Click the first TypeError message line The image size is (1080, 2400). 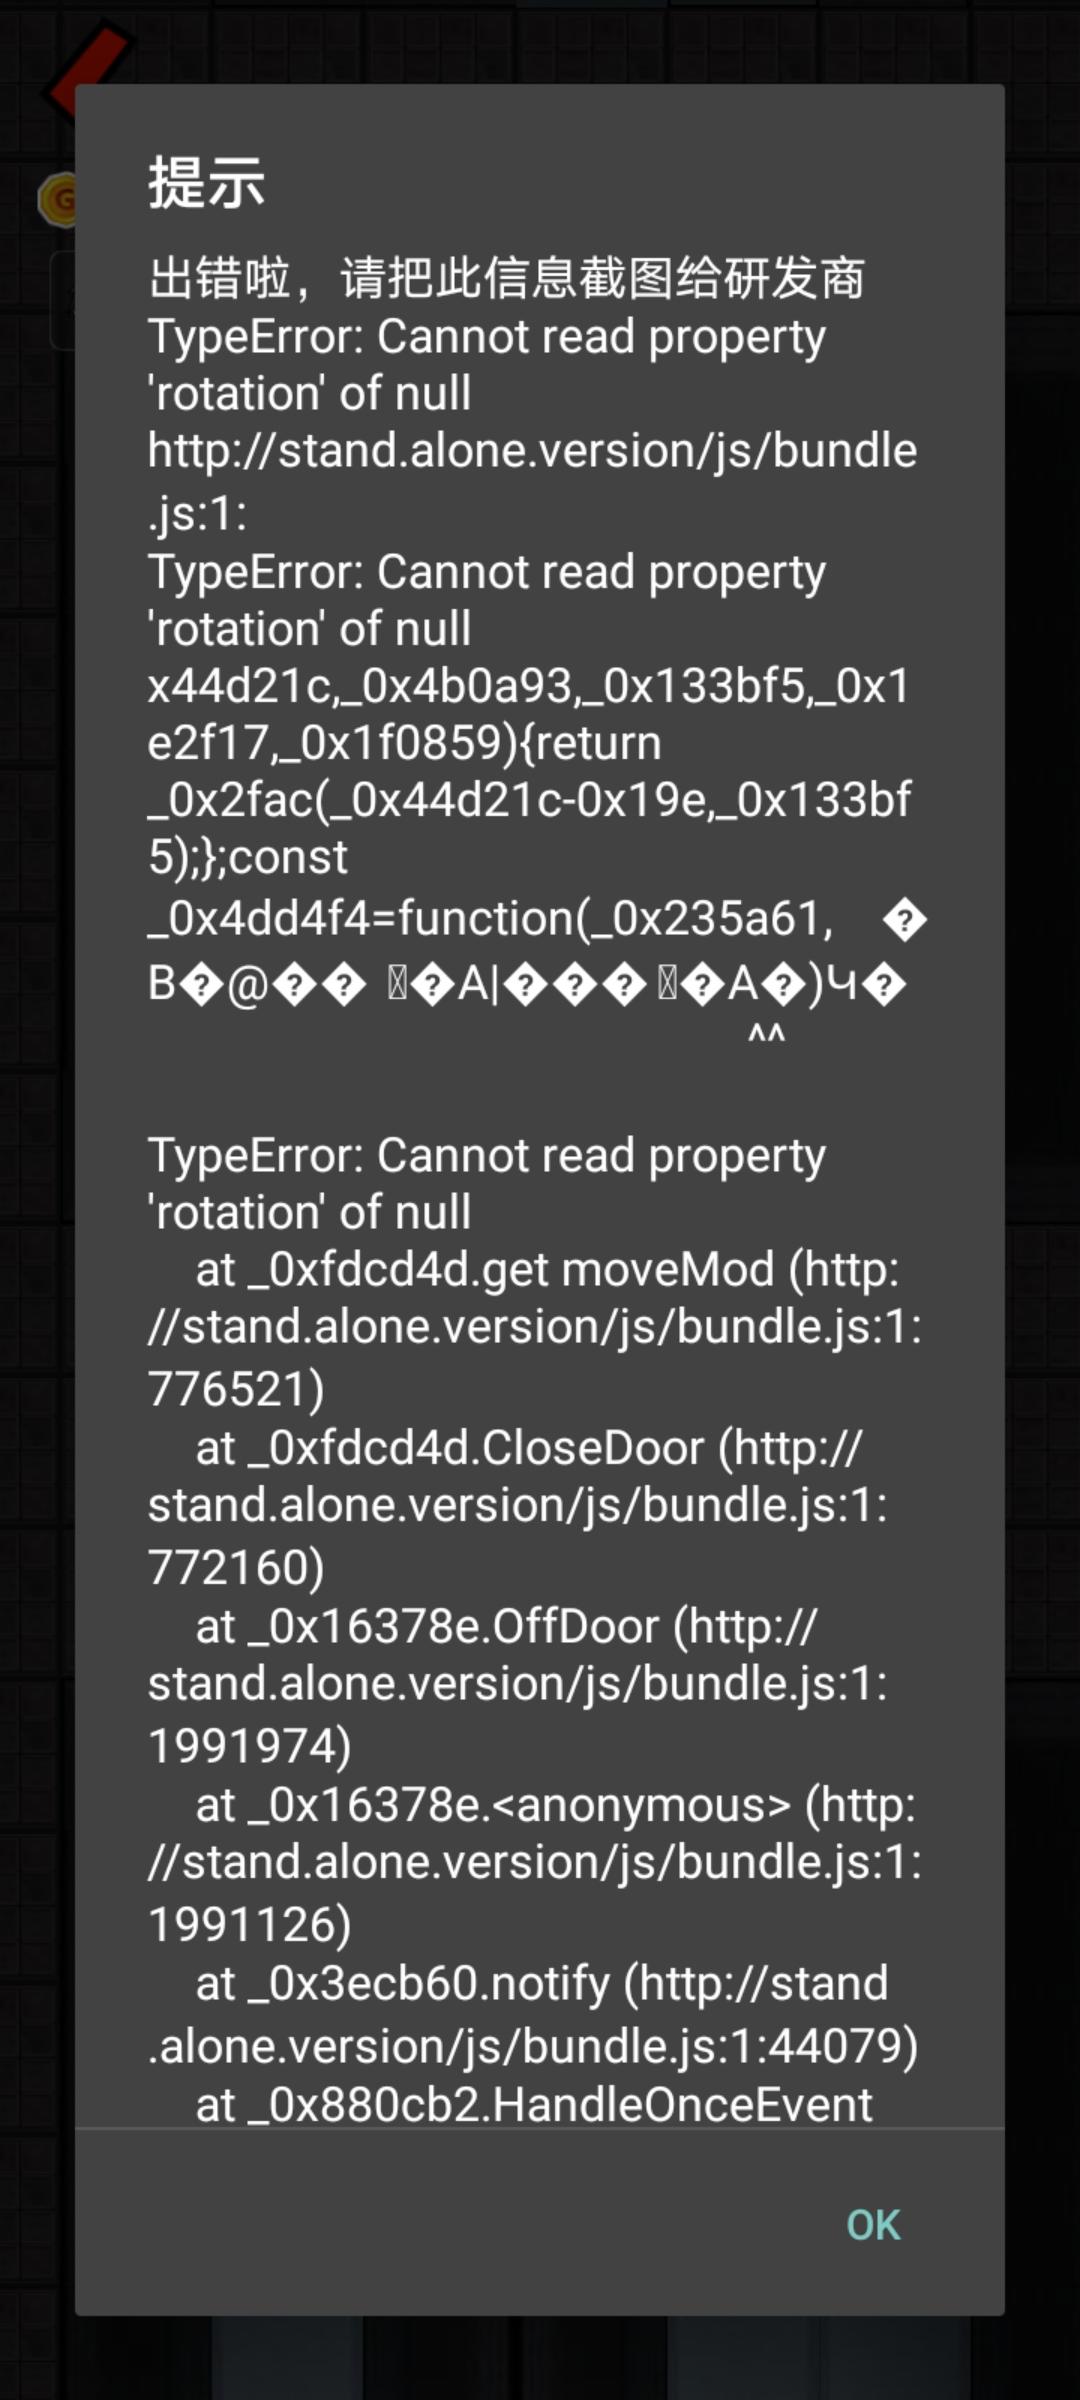coord(487,365)
